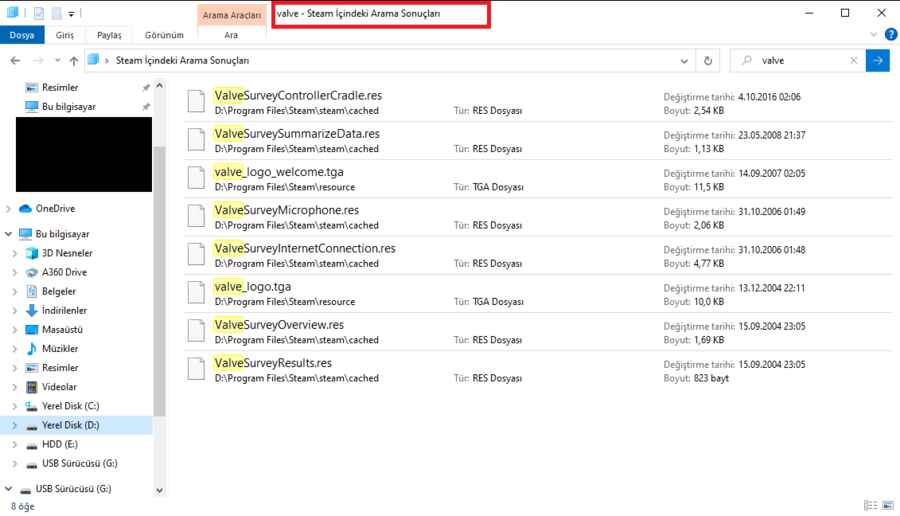Refresh the search results
The height and width of the screenshot is (516, 900).
[x=708, y=61]
